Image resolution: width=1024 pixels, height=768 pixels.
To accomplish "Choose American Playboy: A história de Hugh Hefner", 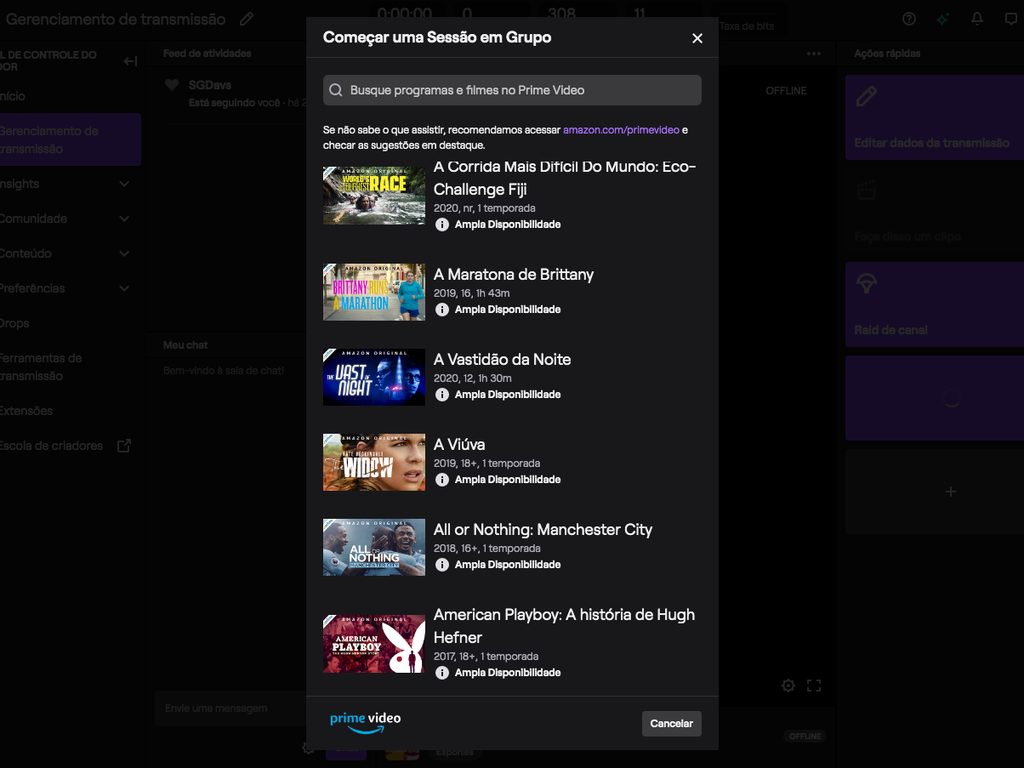I will (x=564, y=626).
